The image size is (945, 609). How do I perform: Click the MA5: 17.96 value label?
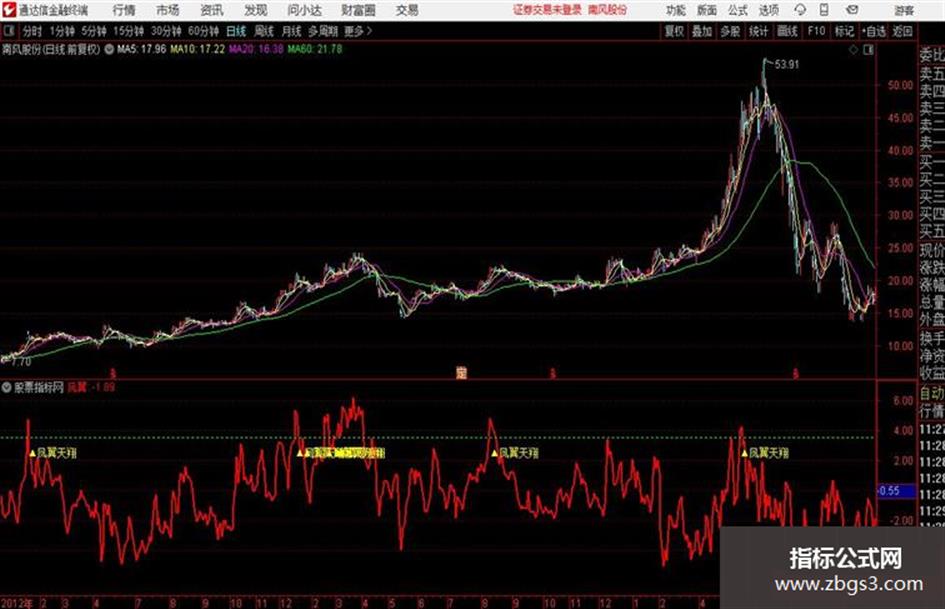point(142,49)
